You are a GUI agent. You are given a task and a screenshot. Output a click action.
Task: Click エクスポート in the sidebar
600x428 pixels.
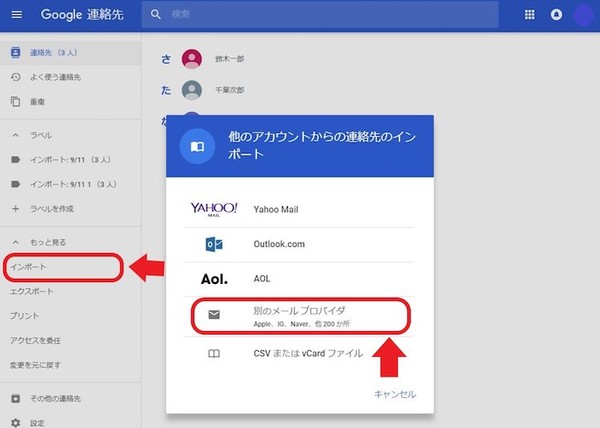[x=31, y=291]
